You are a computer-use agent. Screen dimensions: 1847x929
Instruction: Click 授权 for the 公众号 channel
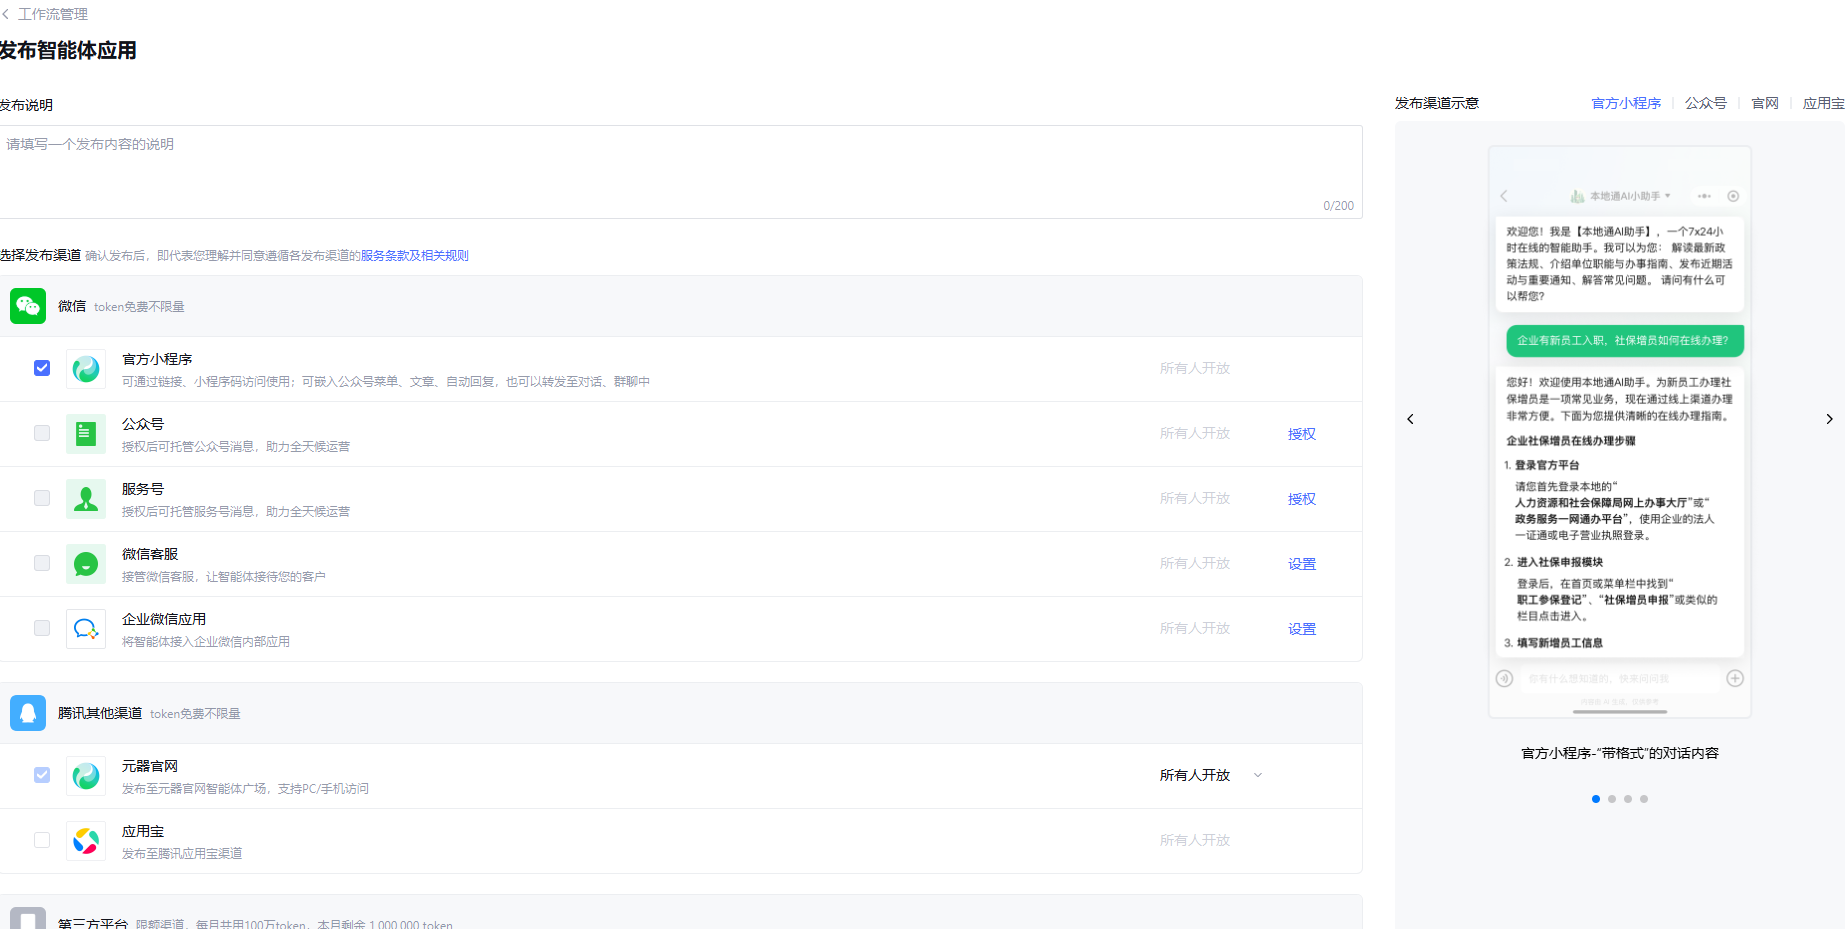point(1302,434)
